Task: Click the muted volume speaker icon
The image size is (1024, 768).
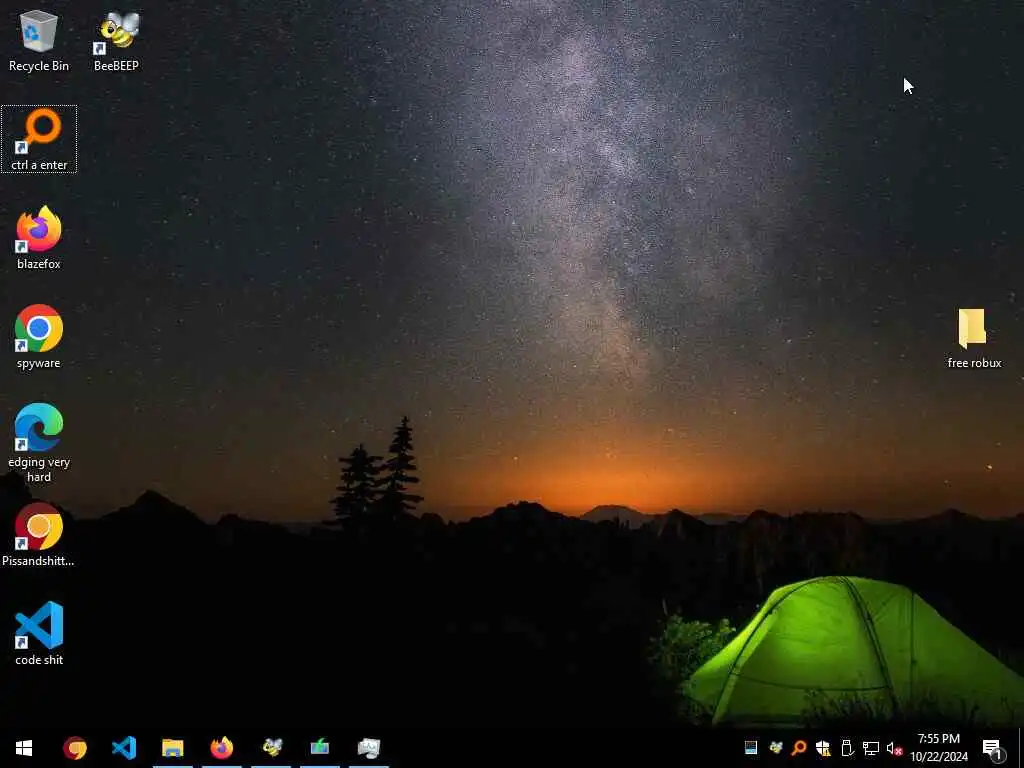Action: [x=894, y=748]
